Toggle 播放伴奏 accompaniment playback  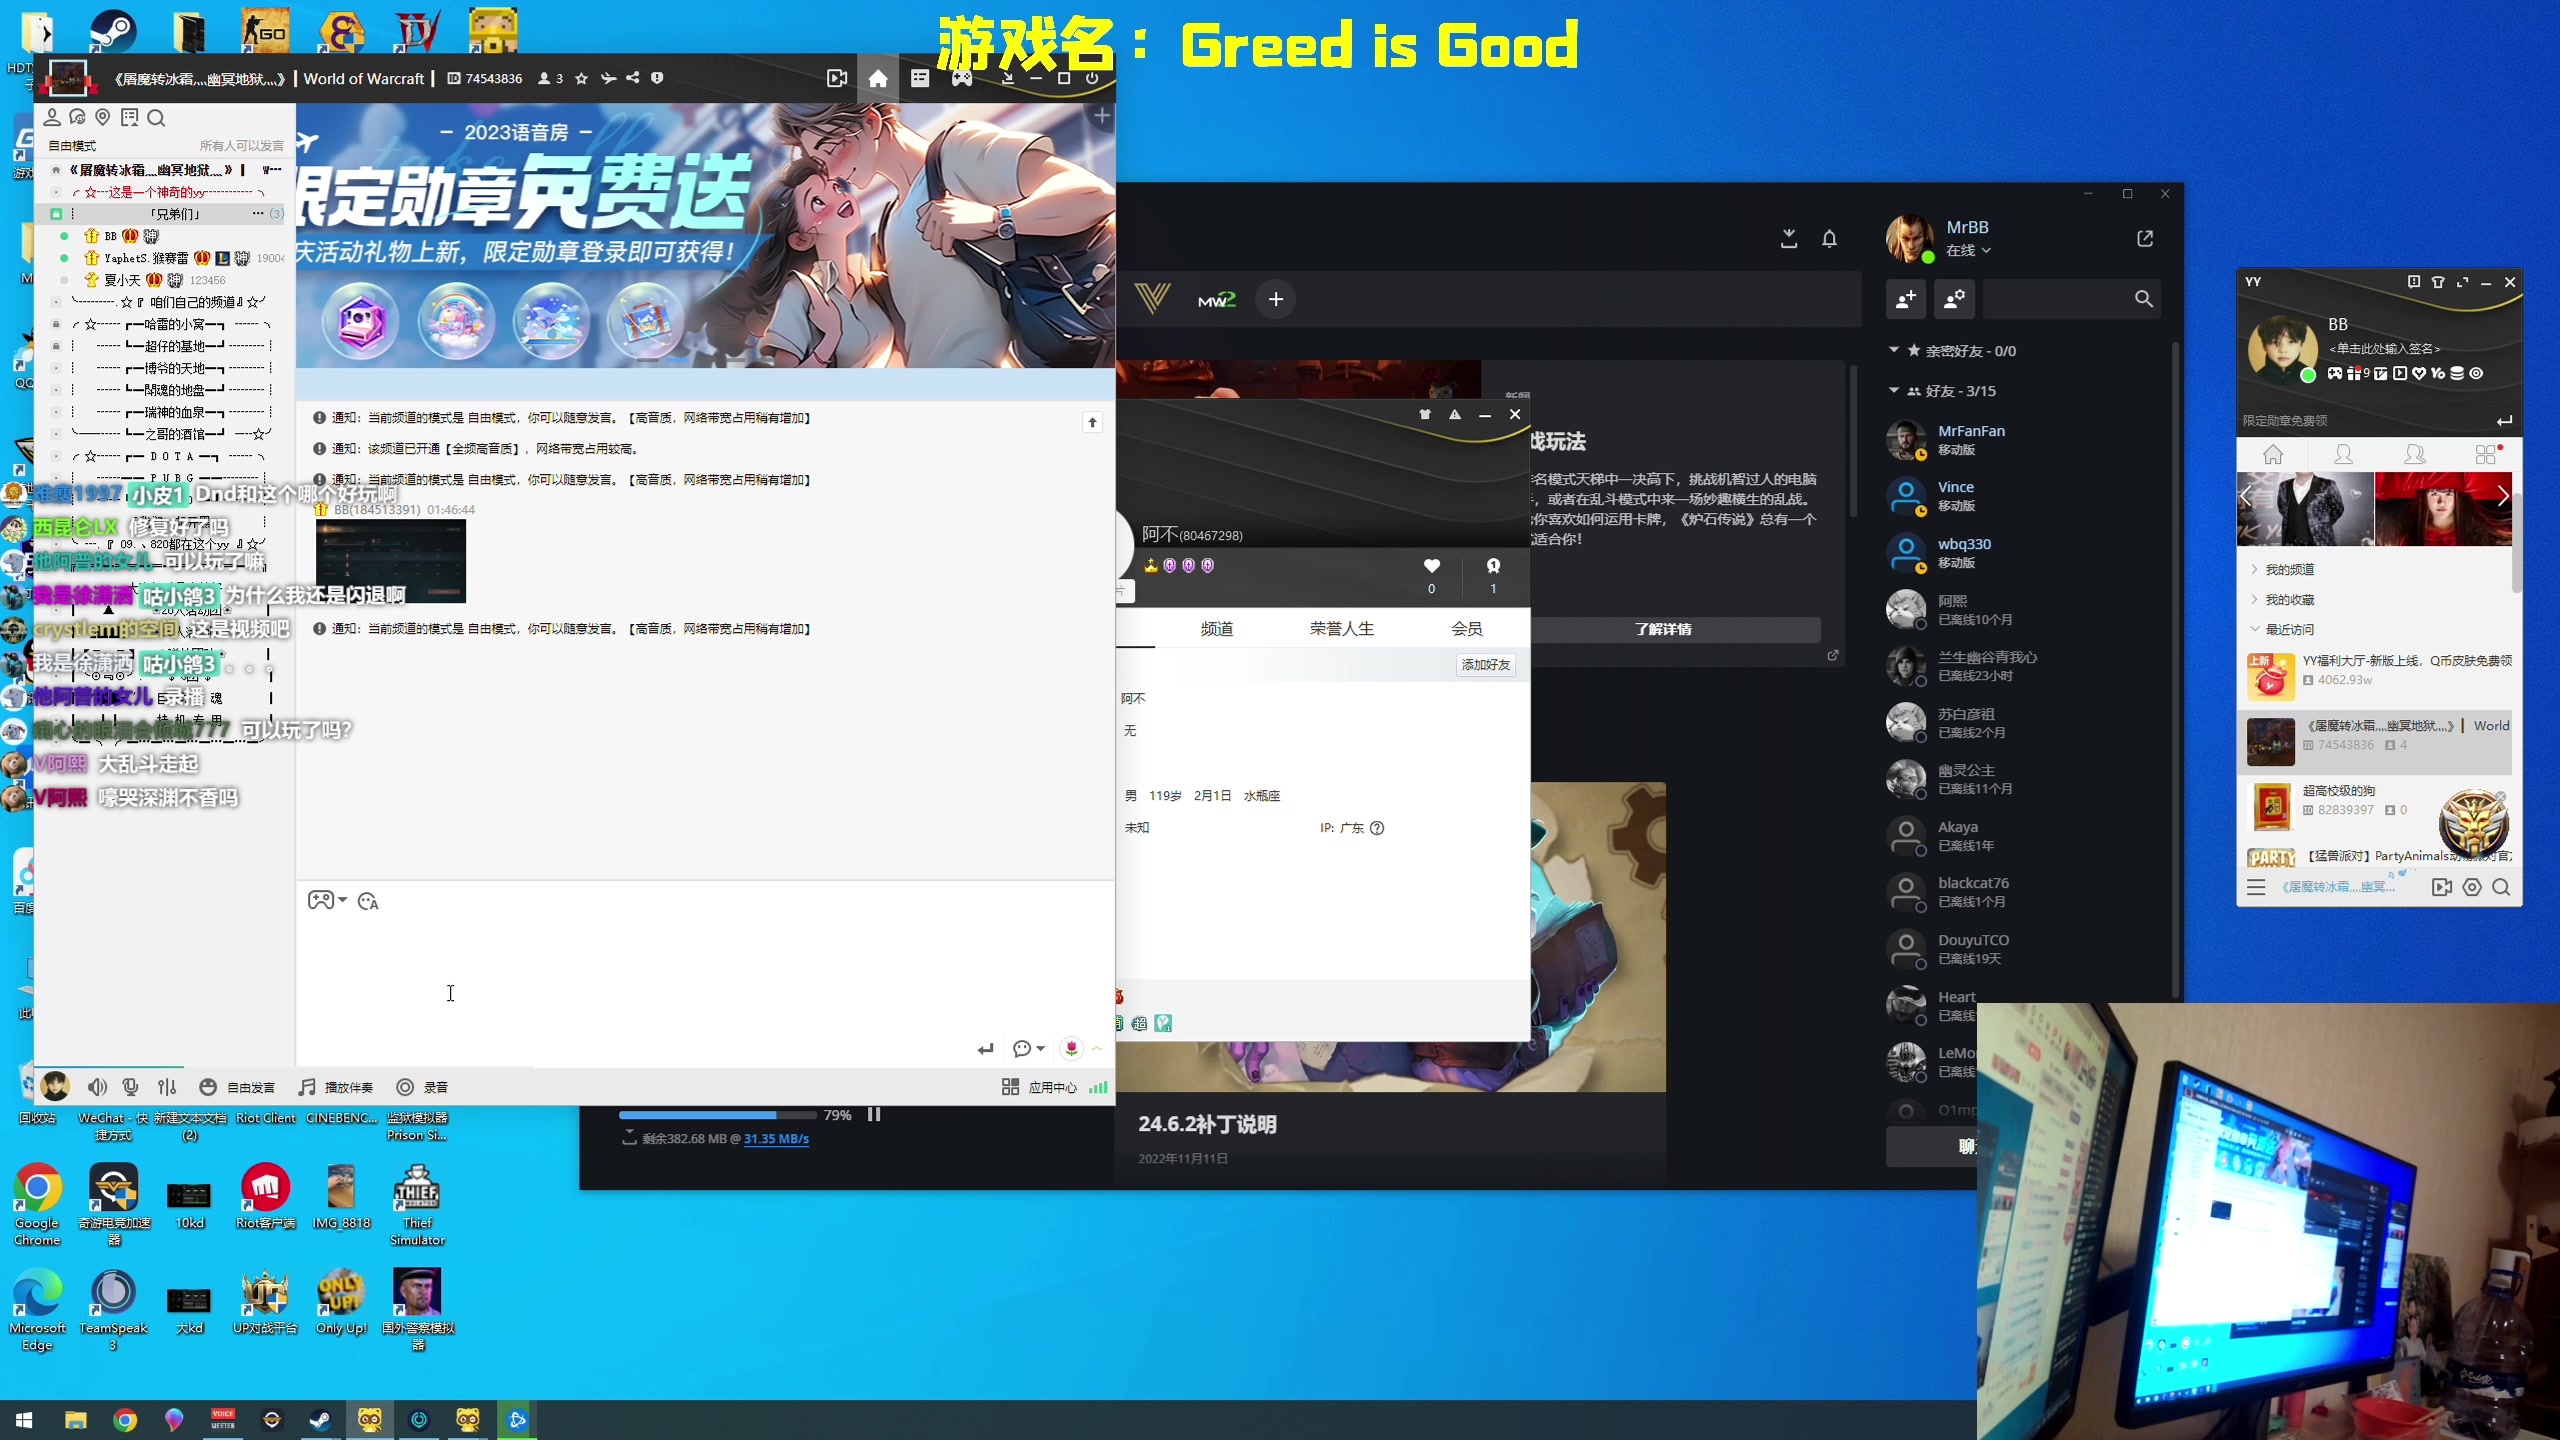(336, 1087)
